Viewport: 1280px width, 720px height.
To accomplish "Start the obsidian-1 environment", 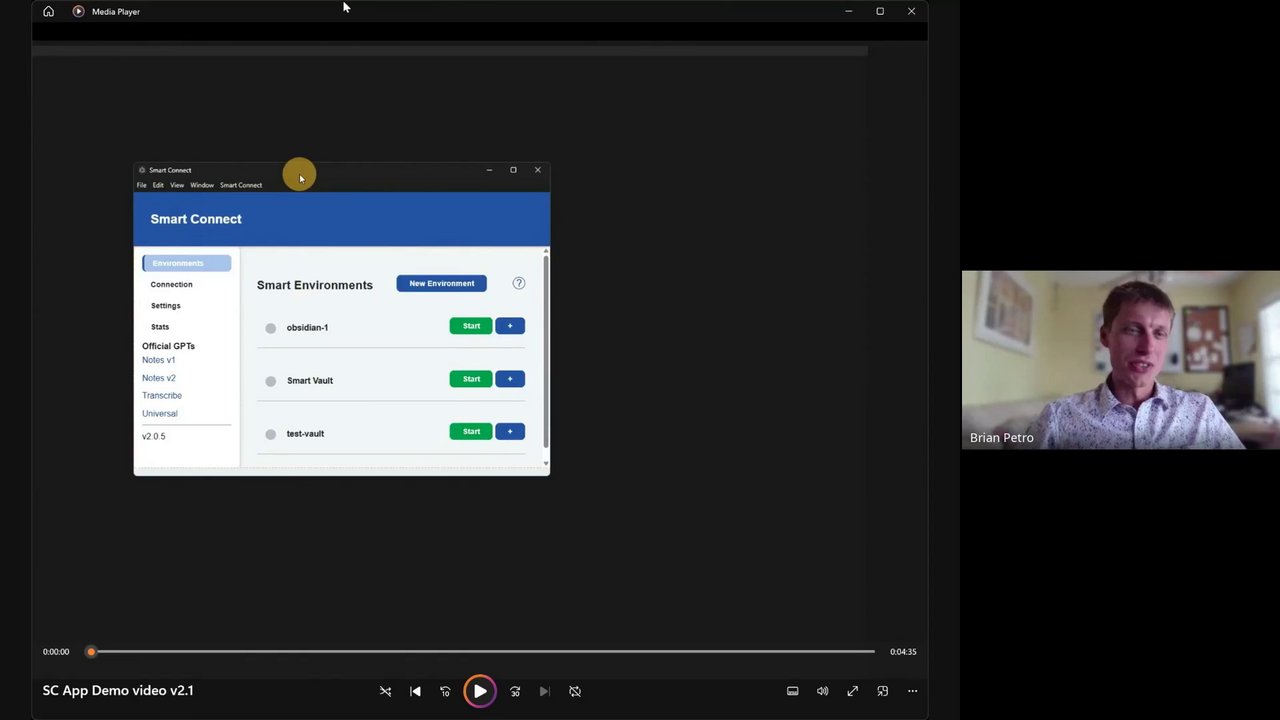I will pyautogui.click(x=471, y=326).
